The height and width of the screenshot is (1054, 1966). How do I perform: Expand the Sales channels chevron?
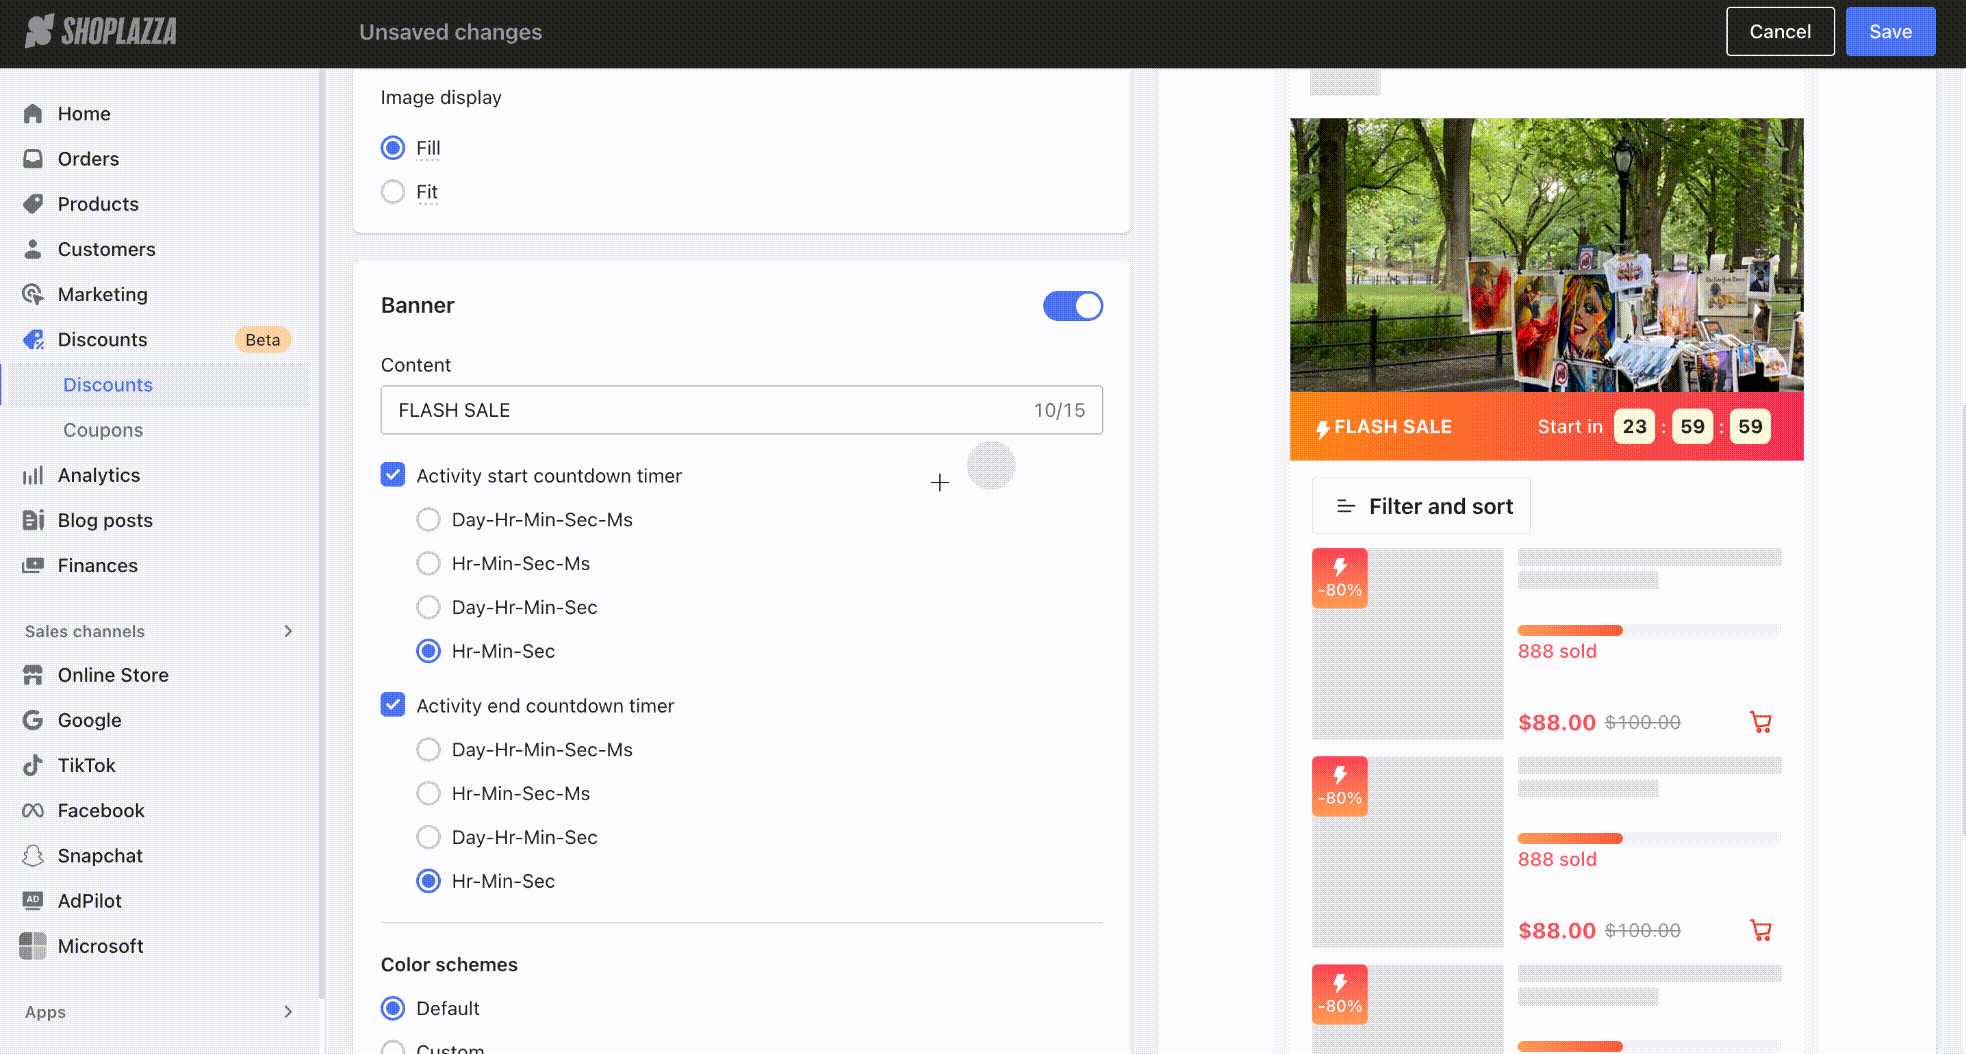pyautogui.click(x=288, y=631)
